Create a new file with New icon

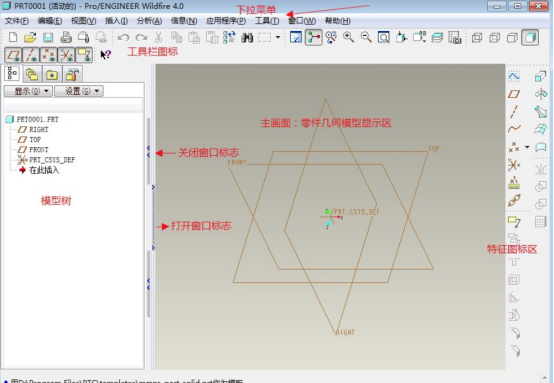[13, 37]
